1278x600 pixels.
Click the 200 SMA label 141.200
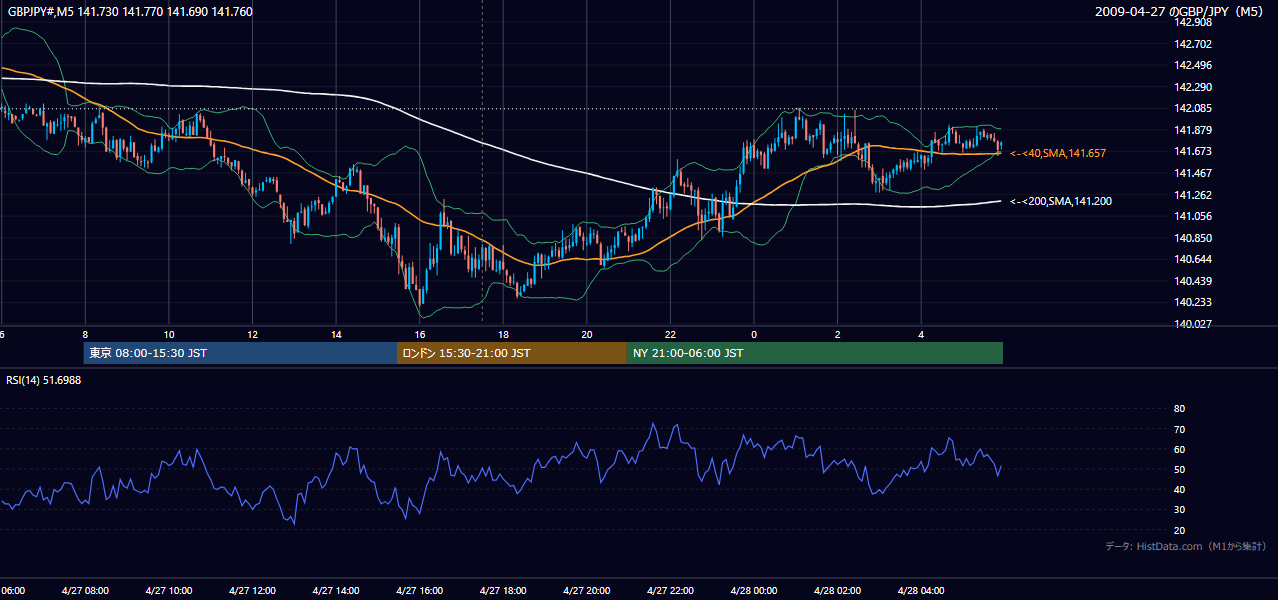(x=1061, y=201)
